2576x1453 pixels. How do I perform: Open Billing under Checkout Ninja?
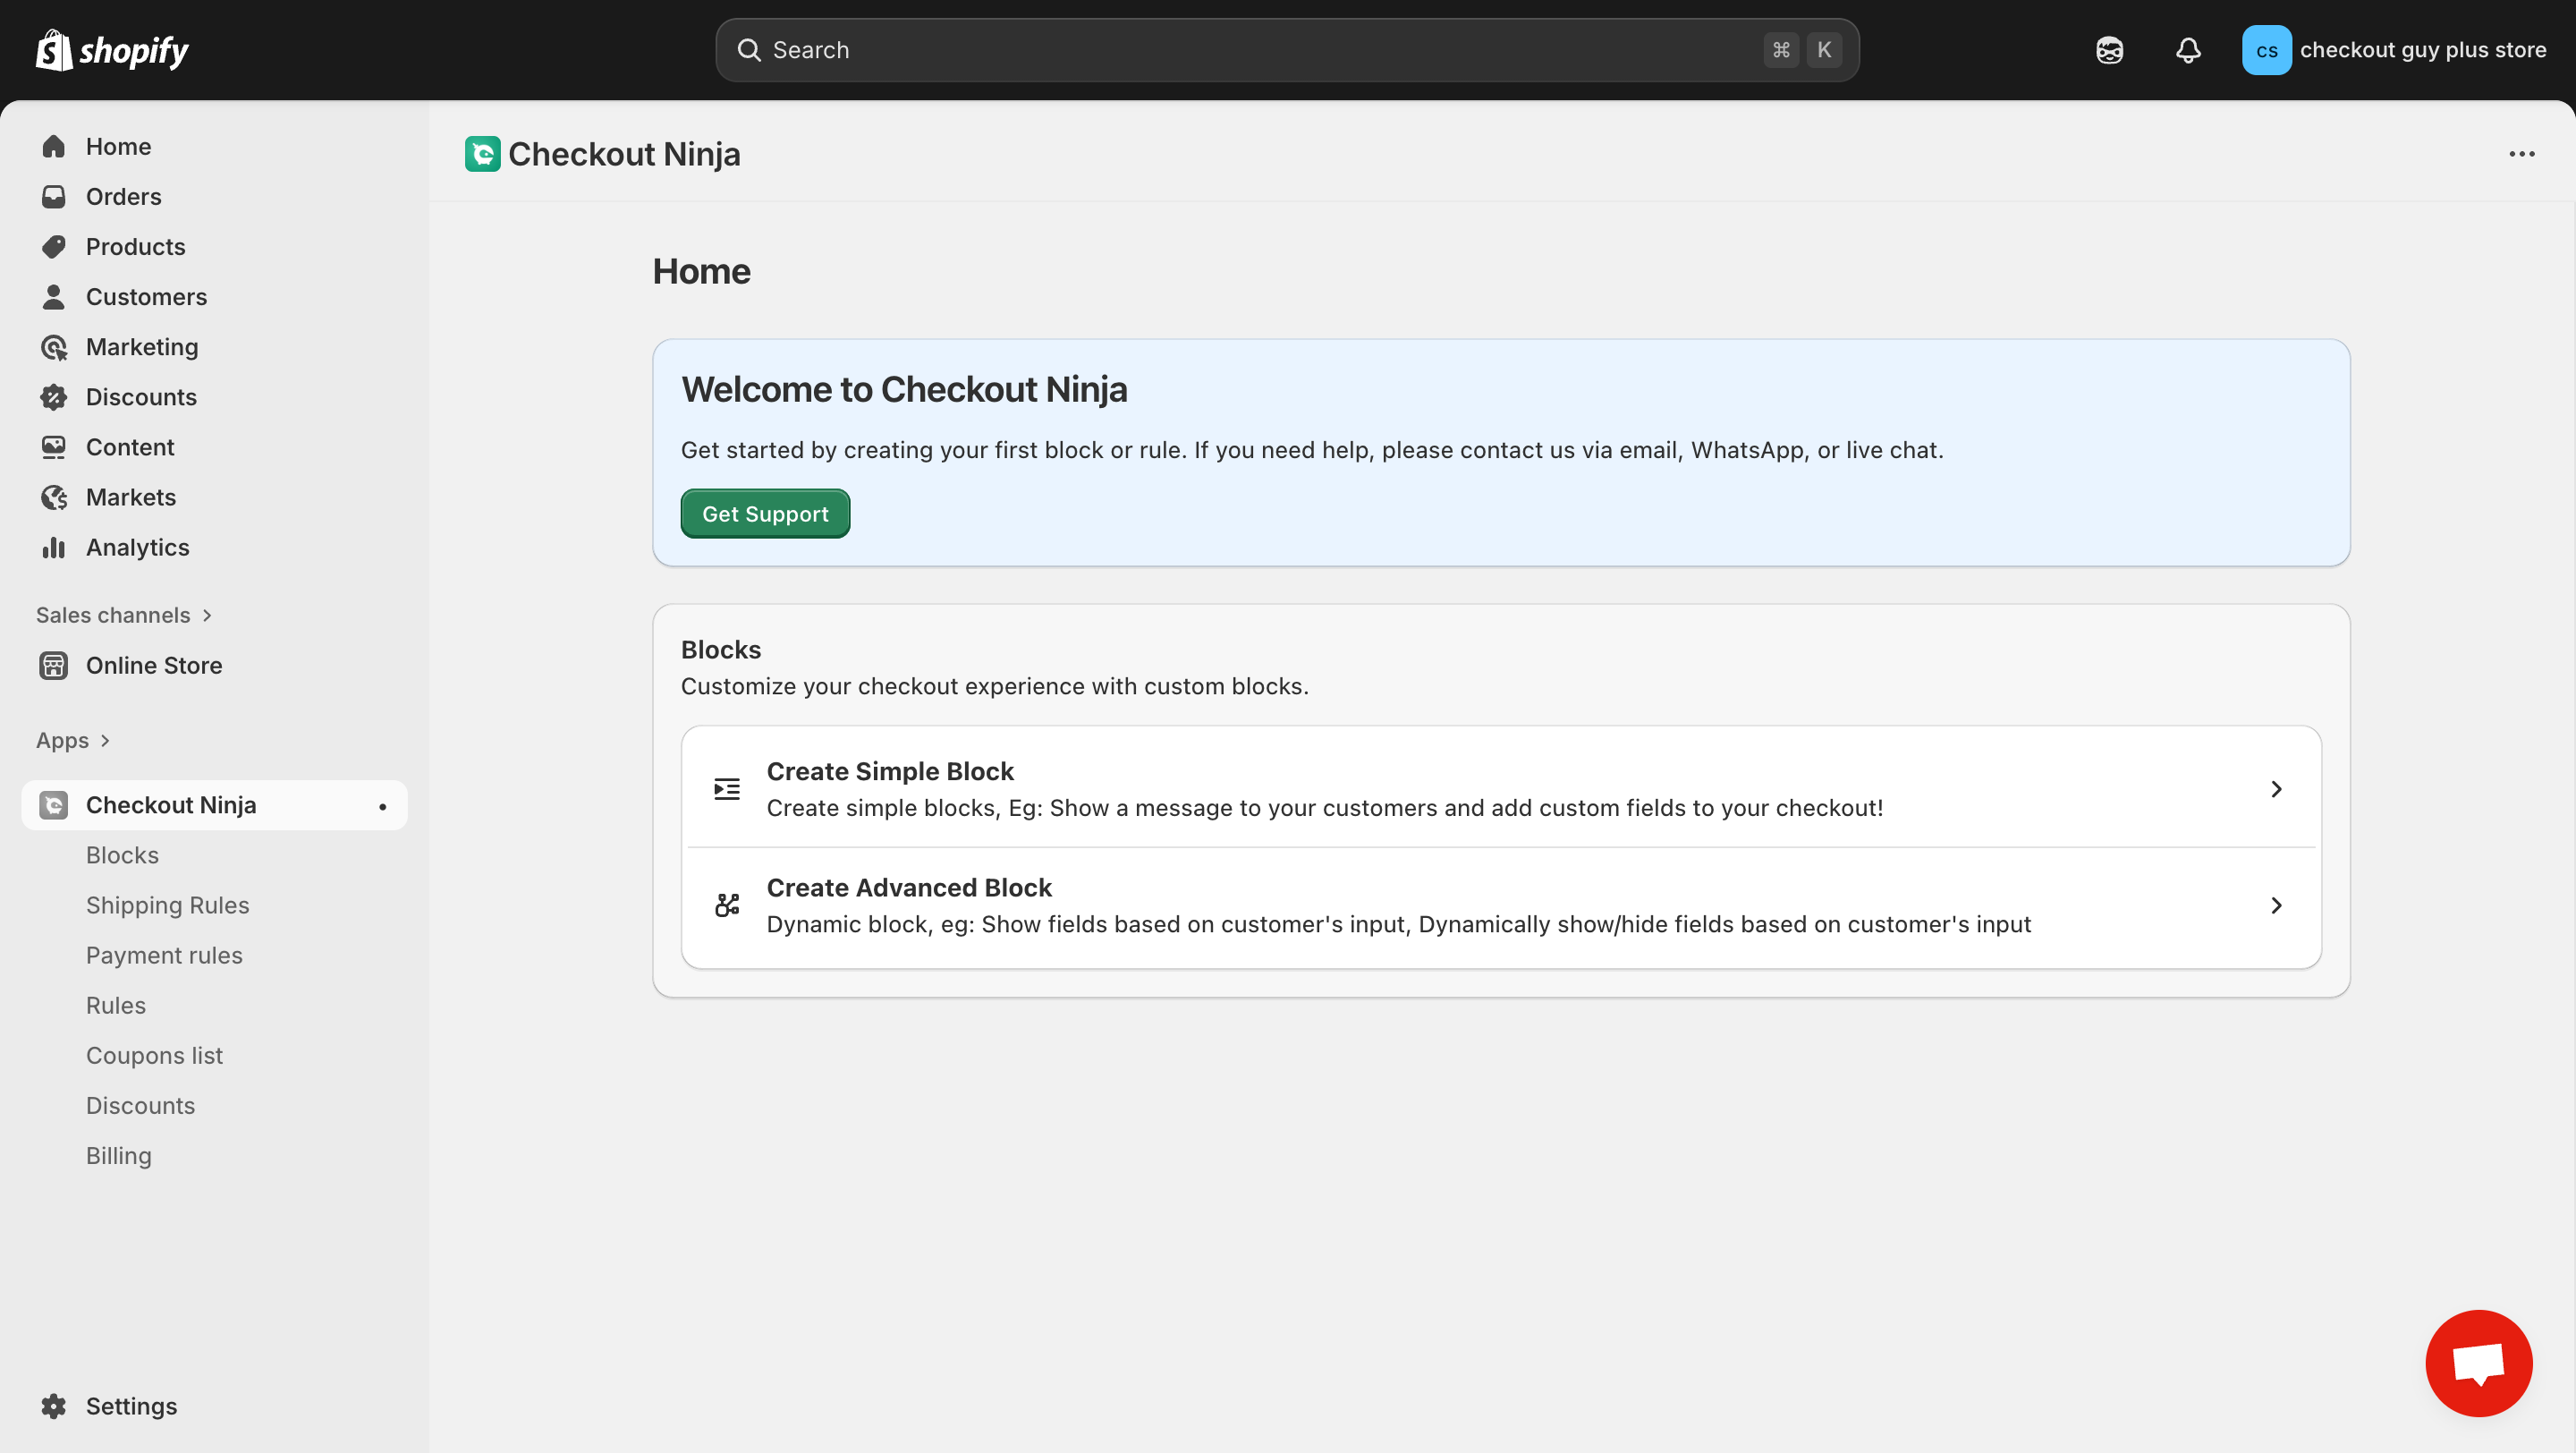[118, 1155]
